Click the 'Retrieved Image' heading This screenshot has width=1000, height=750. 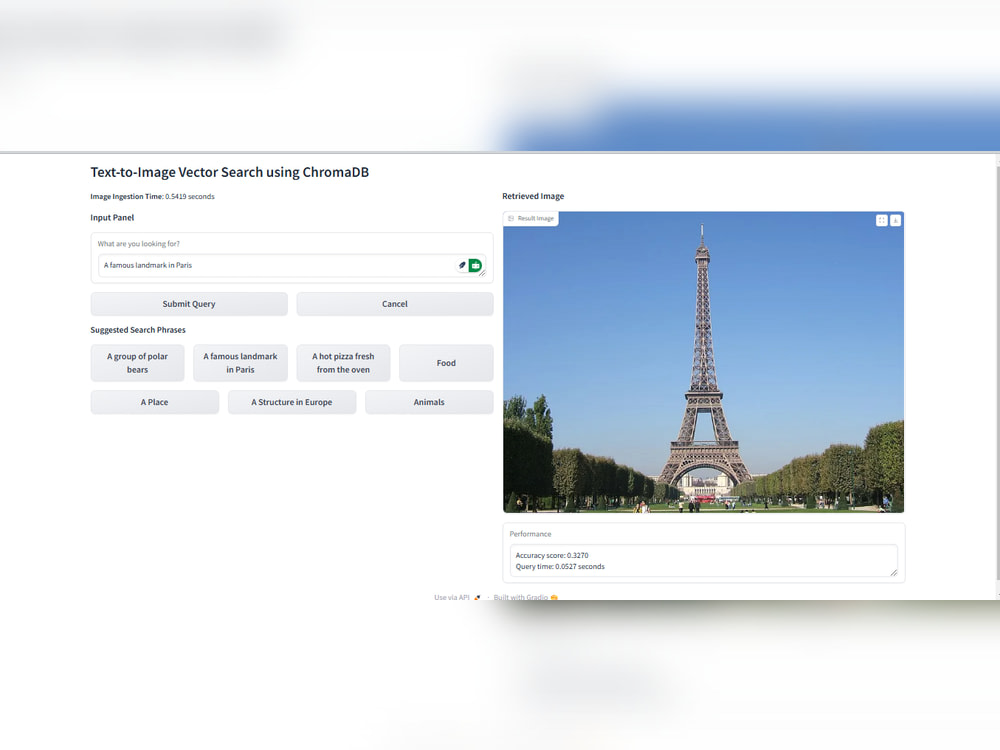tap(533, 196)
